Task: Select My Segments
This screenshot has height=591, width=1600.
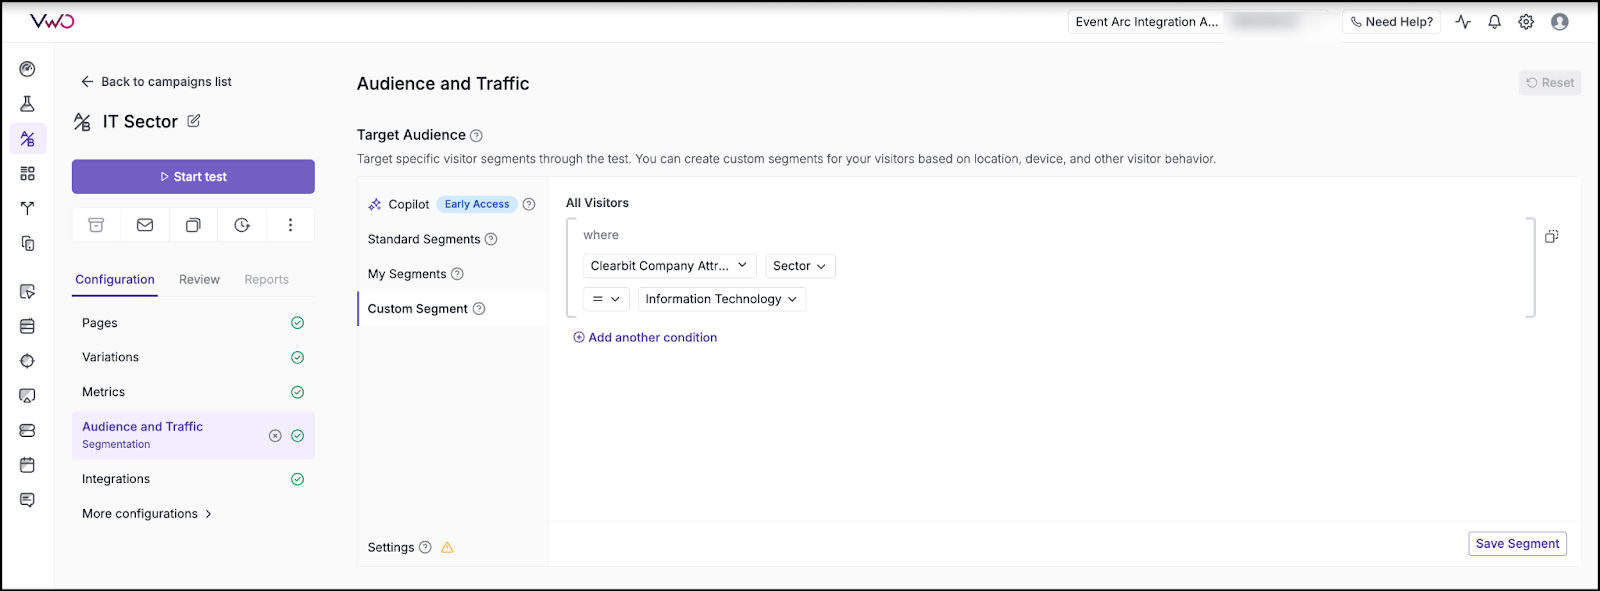Action: click(407, 274)
